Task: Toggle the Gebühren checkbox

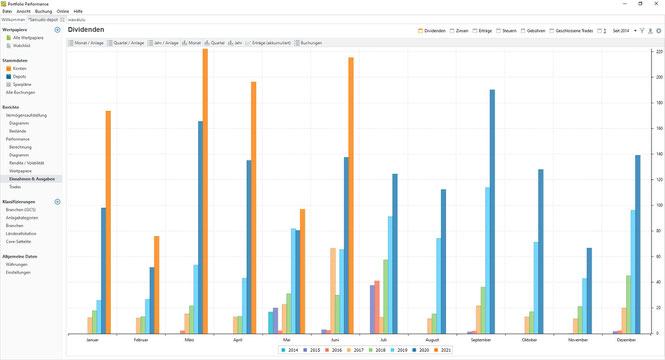Action: [523, 31]
